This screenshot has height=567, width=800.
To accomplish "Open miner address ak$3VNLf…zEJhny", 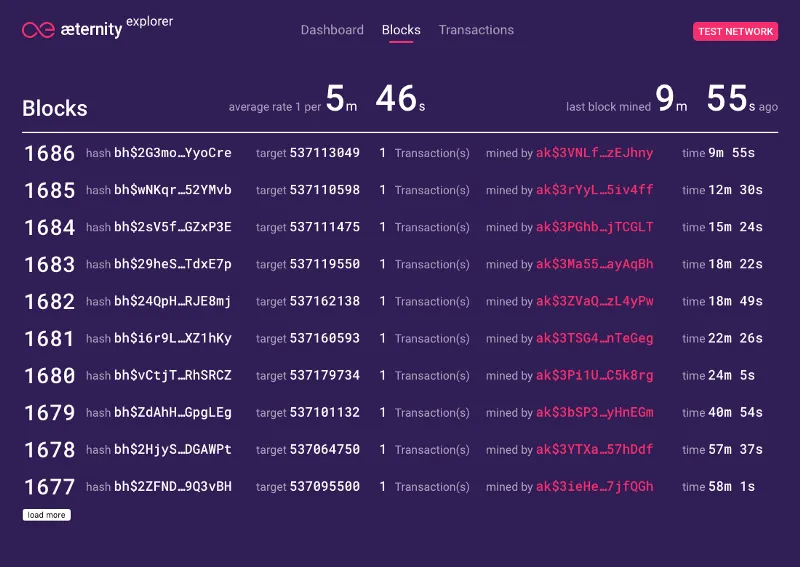I will (x=594, y=153).
